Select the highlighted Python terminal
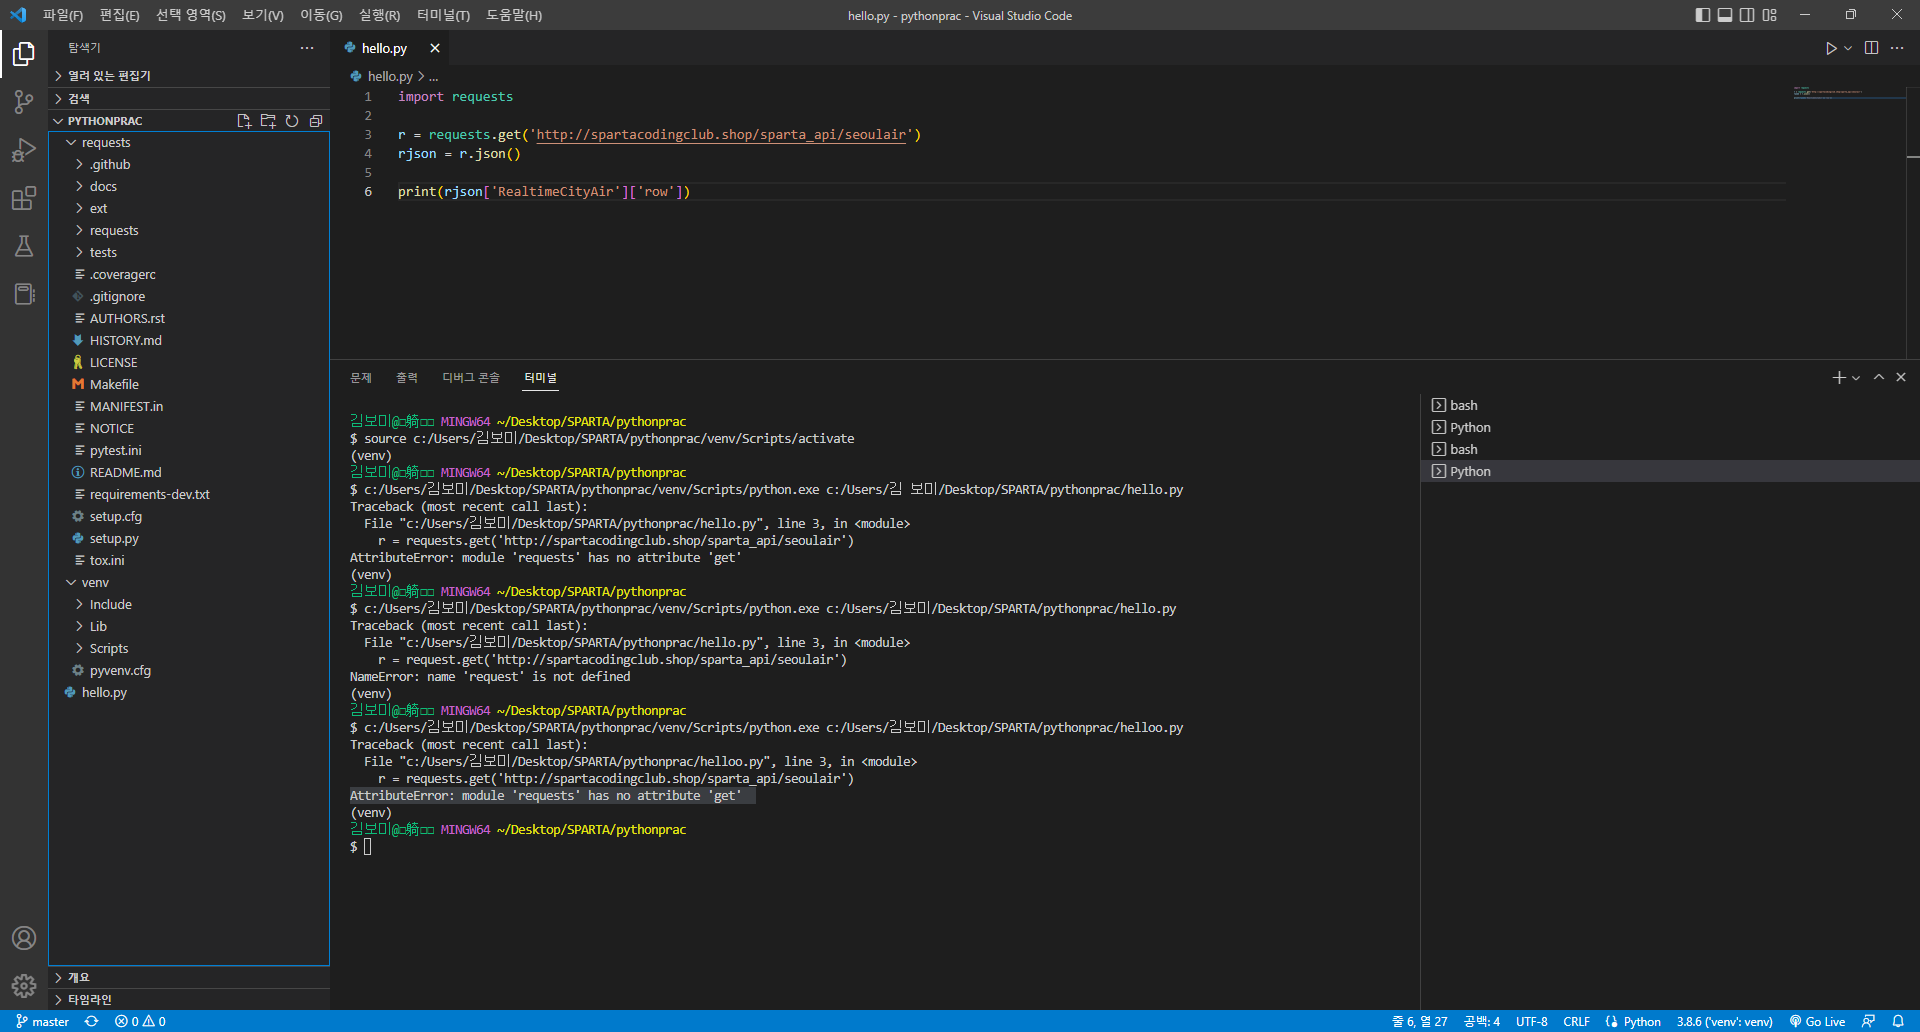This screenshot has width=1920, height=1032. [x=1670, y=471]
